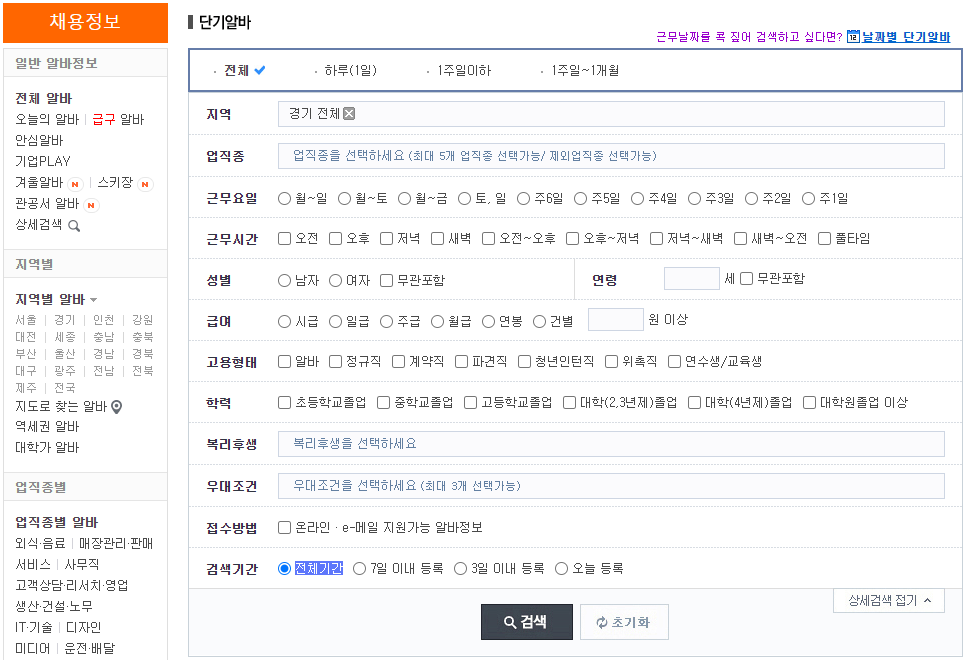Screen dimensions: 966x660
Task: Click the magnifier icon beside 상세검색
Action: click(74, 226)
